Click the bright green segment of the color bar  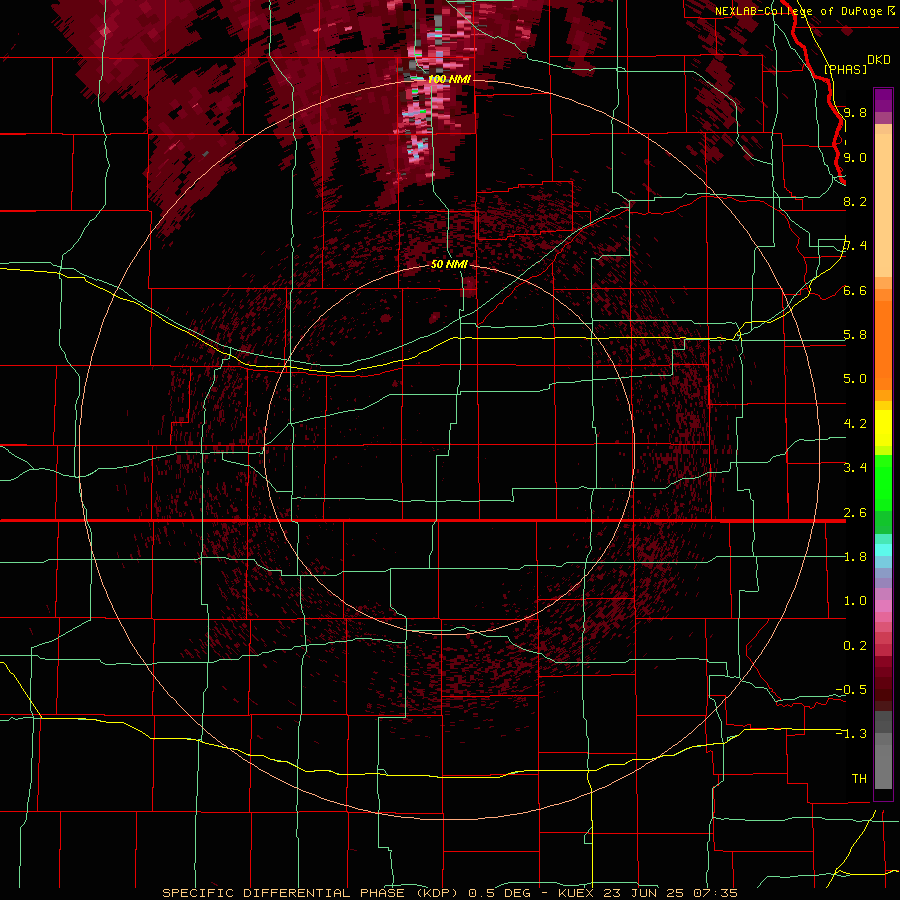coord(883,482)
